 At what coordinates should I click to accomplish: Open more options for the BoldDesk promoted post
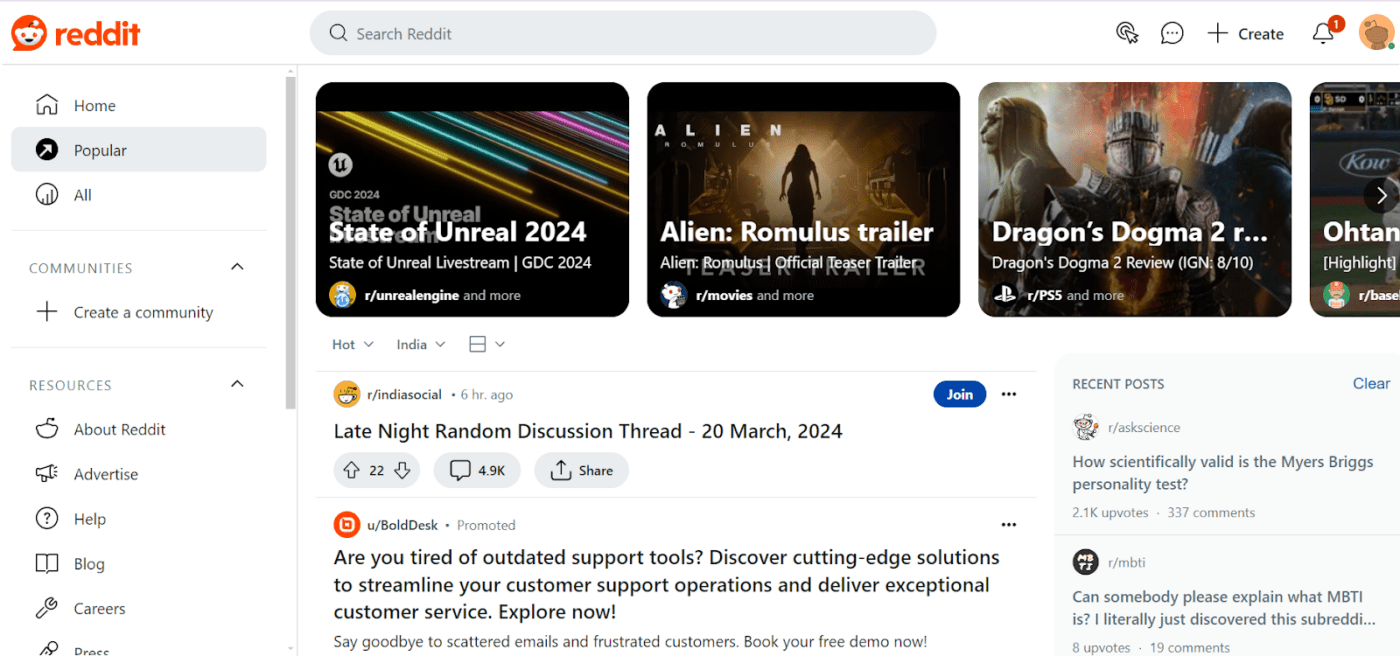(x=1009, y=525)
